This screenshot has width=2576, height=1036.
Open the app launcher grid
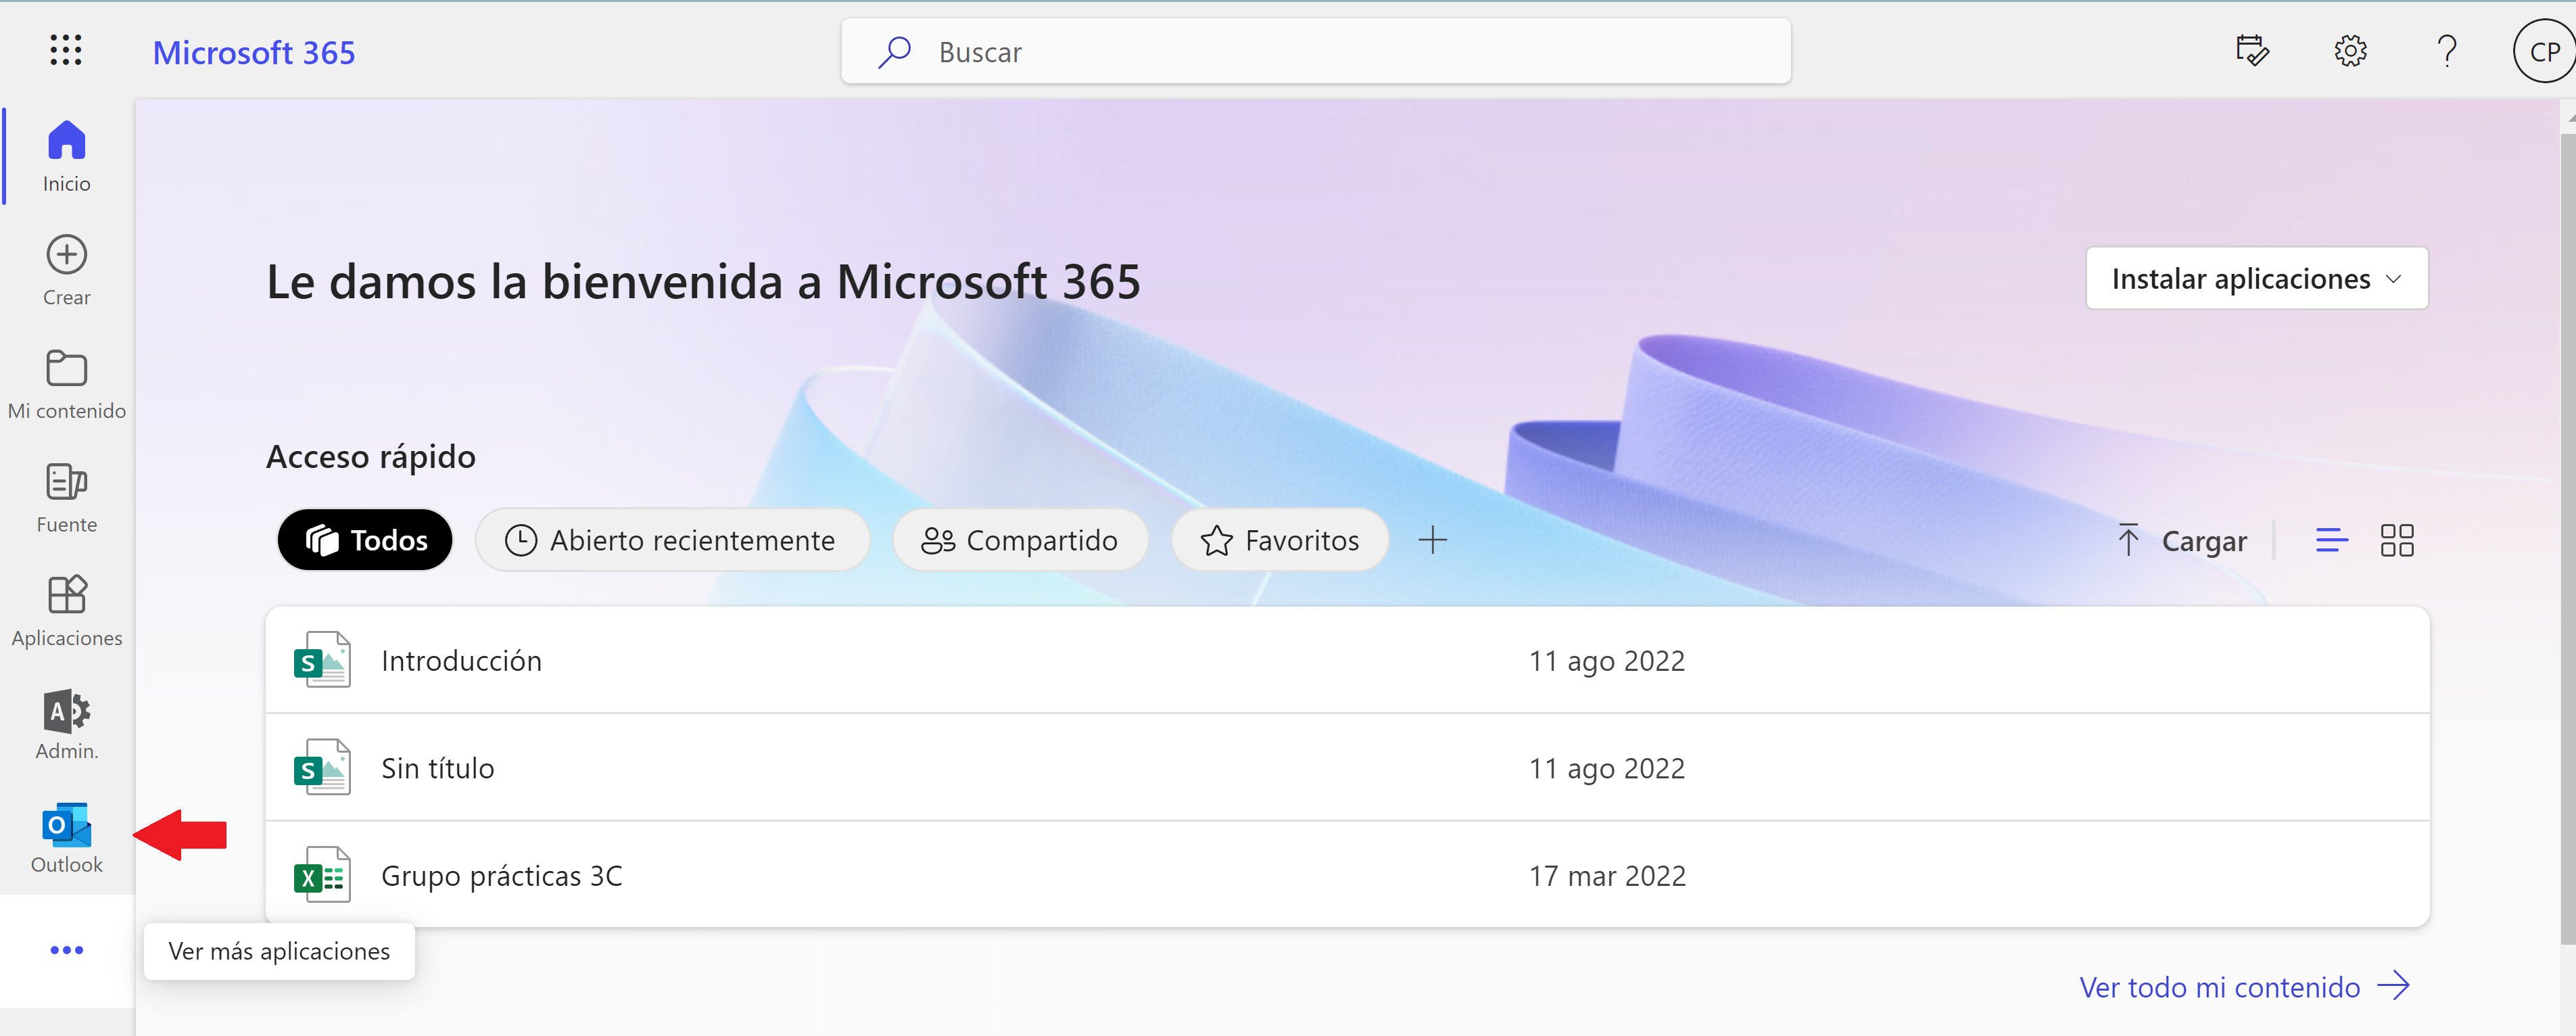[x=66, y=50]
